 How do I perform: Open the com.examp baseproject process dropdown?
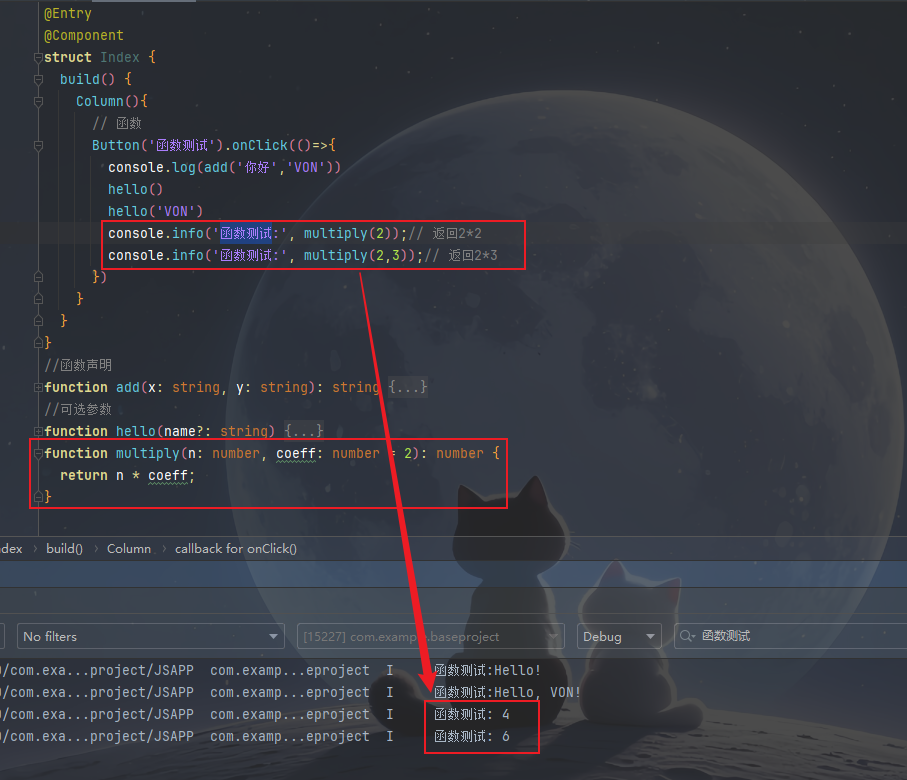(430, 636)
